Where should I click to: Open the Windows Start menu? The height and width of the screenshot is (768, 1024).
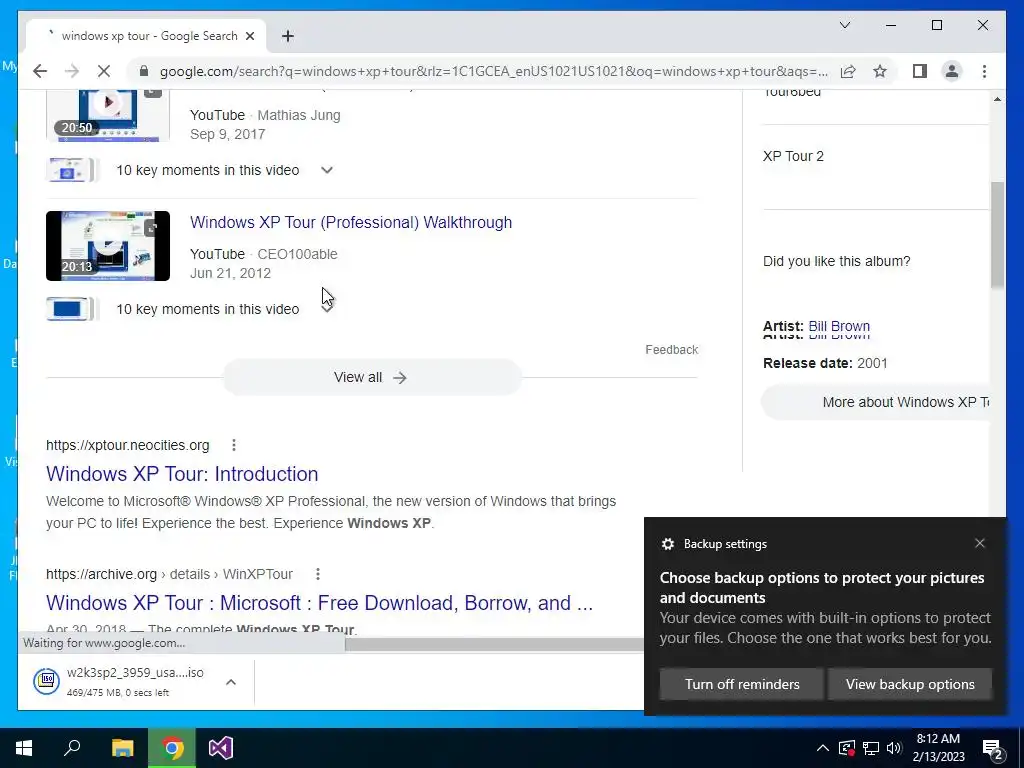click(x=24, y=748)
